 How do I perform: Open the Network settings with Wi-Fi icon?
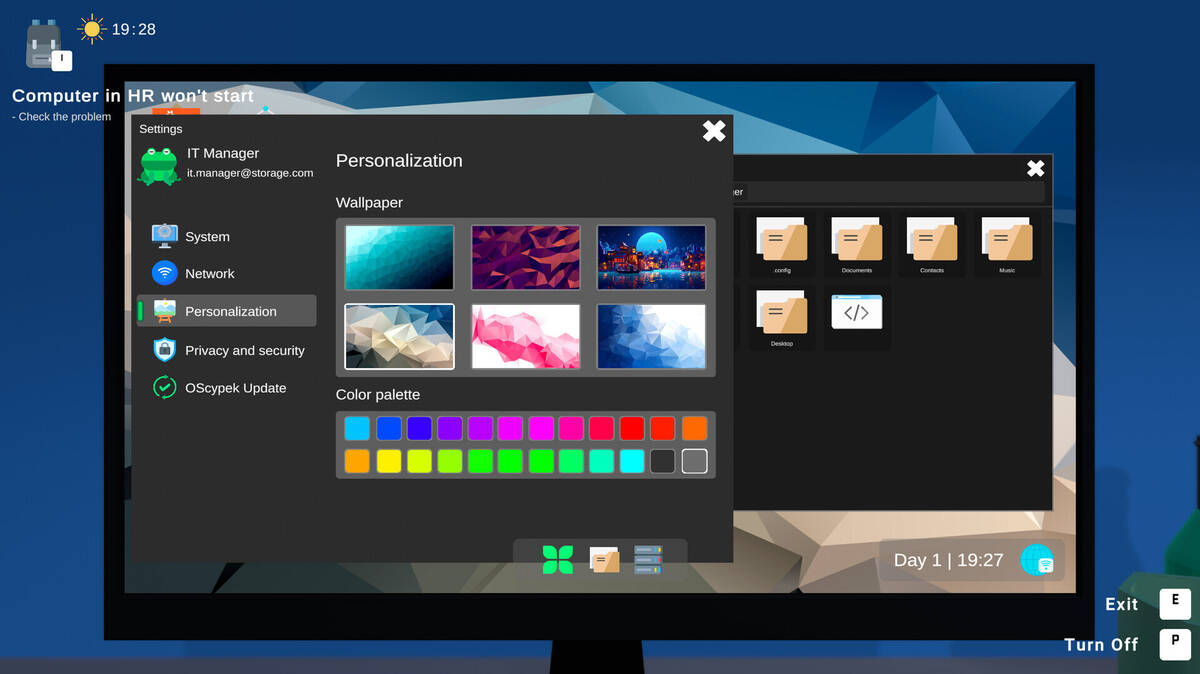[208, 274]
